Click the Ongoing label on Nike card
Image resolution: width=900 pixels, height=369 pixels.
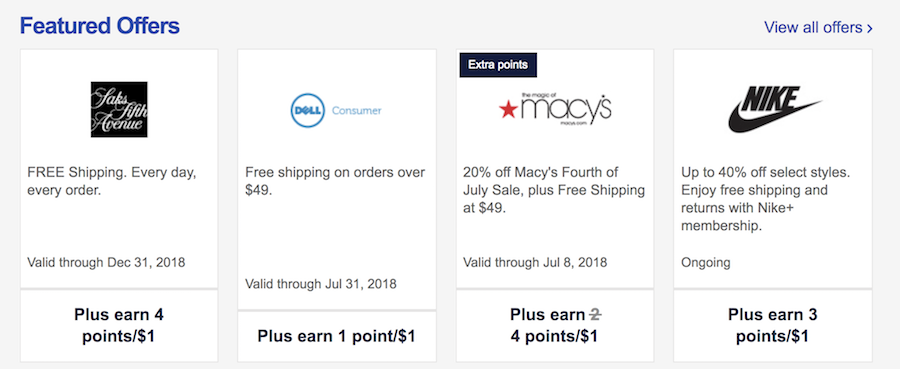705,263
